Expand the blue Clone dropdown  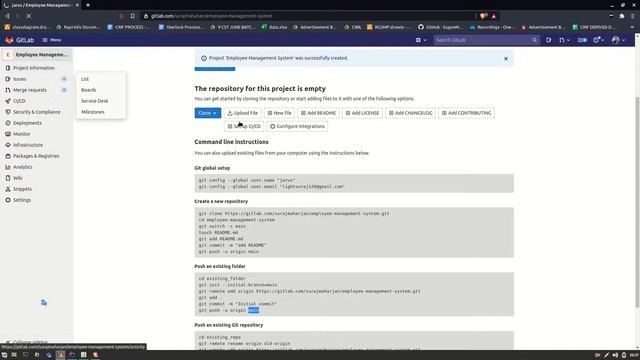(x=207, y=113)
